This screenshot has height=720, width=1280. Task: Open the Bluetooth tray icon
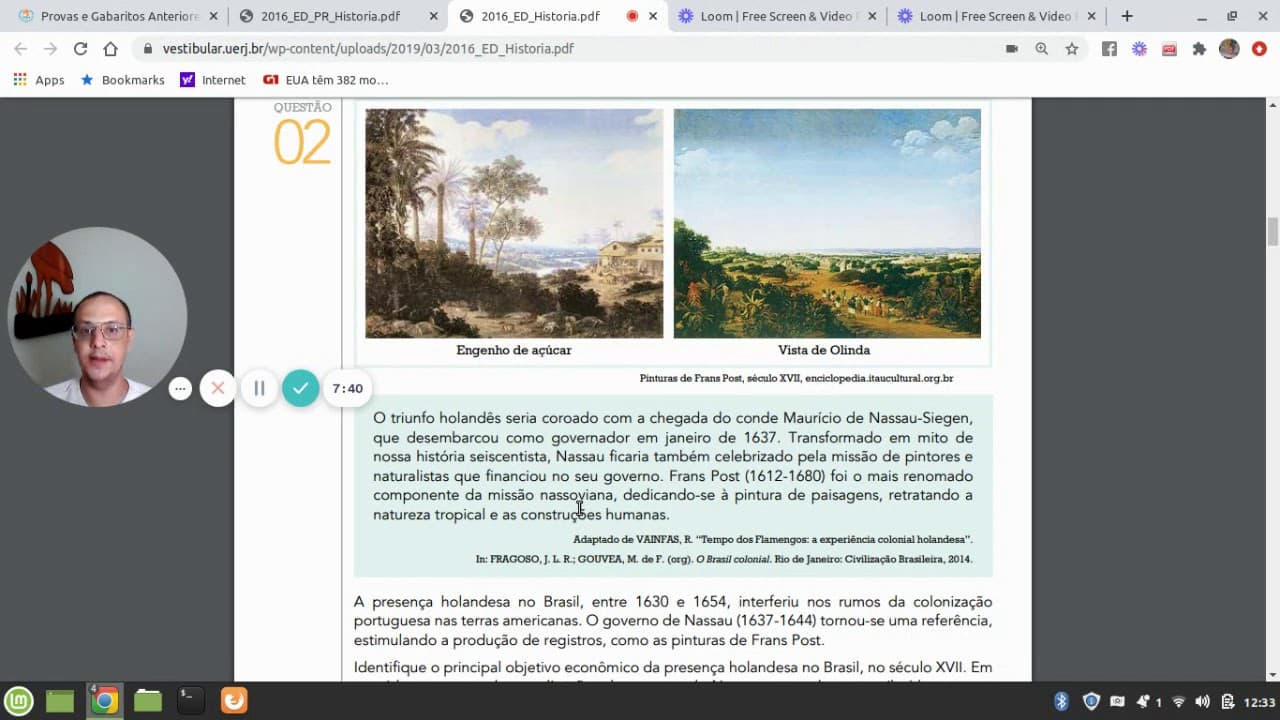click(1061, 701)
